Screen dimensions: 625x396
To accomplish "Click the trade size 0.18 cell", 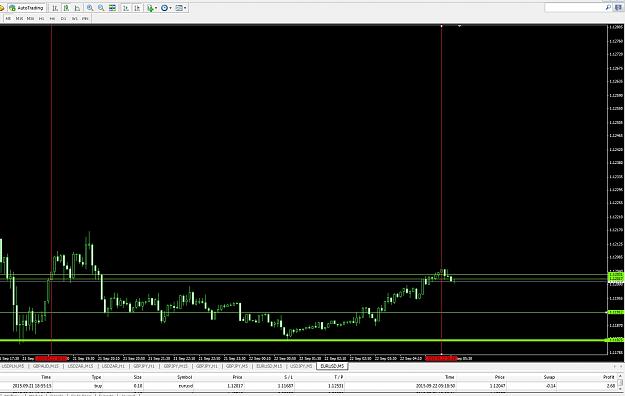I will click(x=138, y=386).
